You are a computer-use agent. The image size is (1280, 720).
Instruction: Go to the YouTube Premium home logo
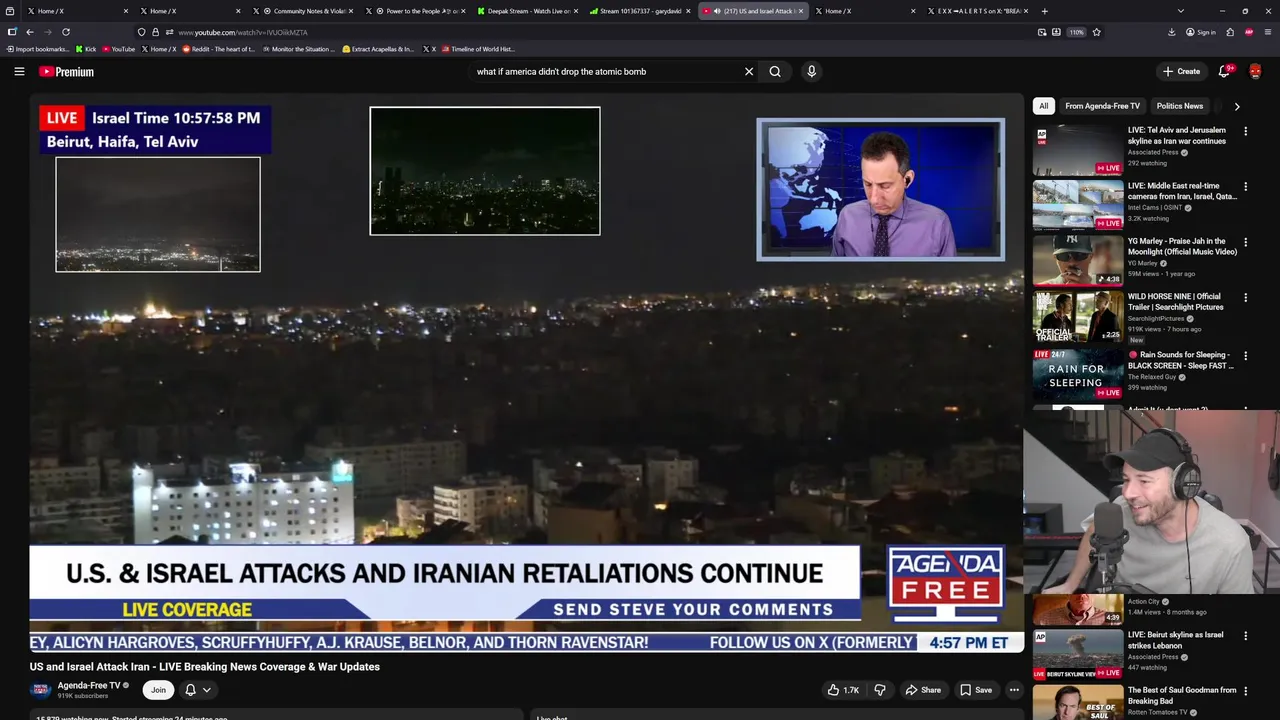click(66, 72)
